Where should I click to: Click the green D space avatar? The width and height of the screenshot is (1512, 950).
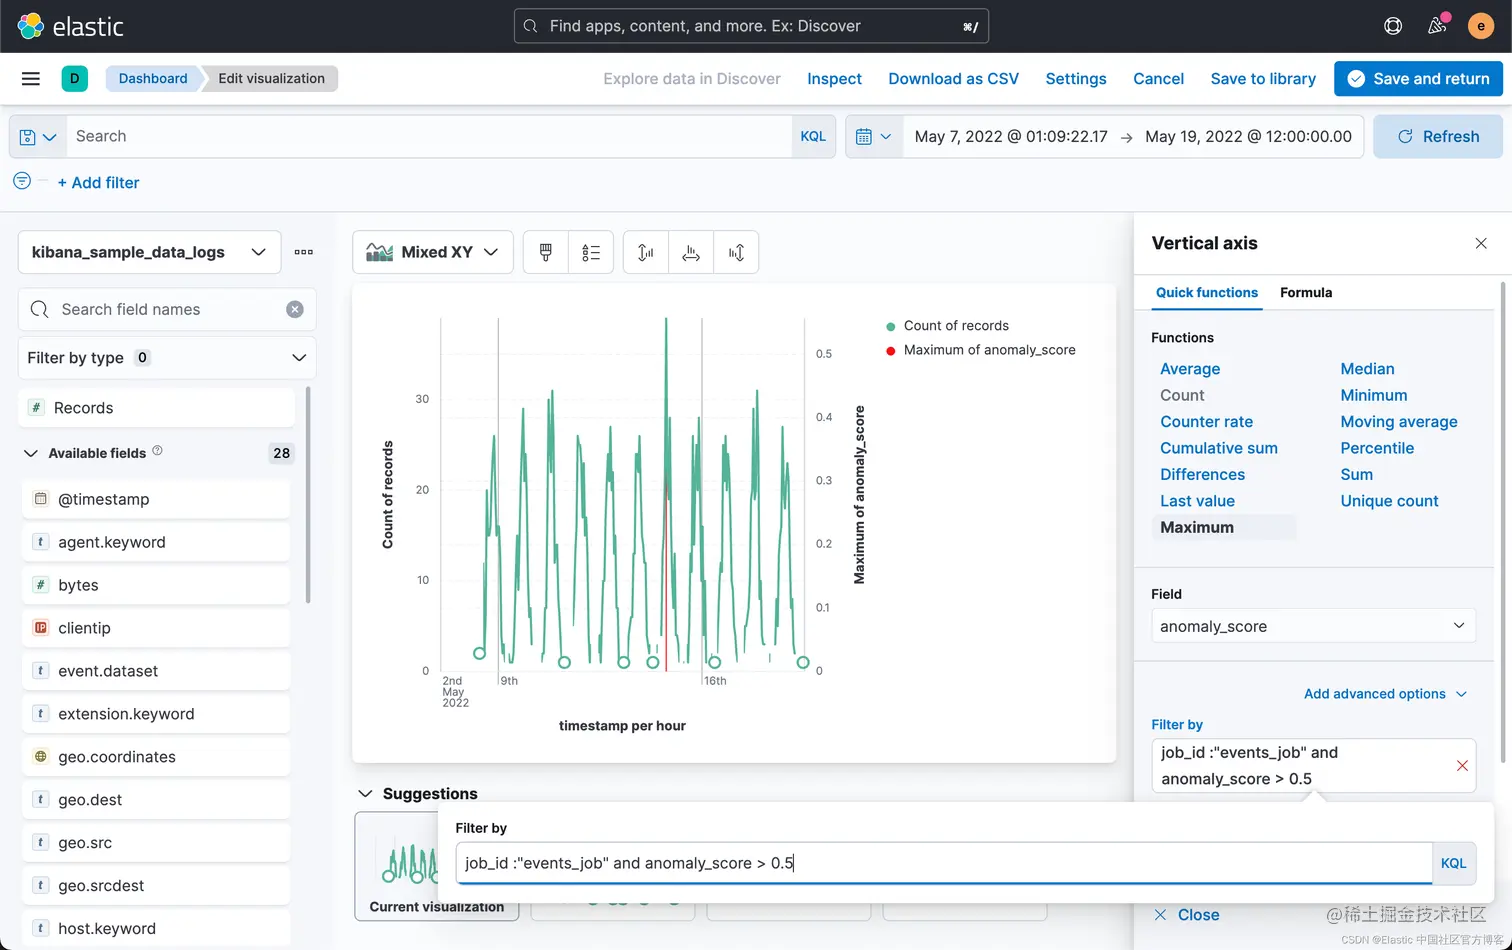(74, 78)
